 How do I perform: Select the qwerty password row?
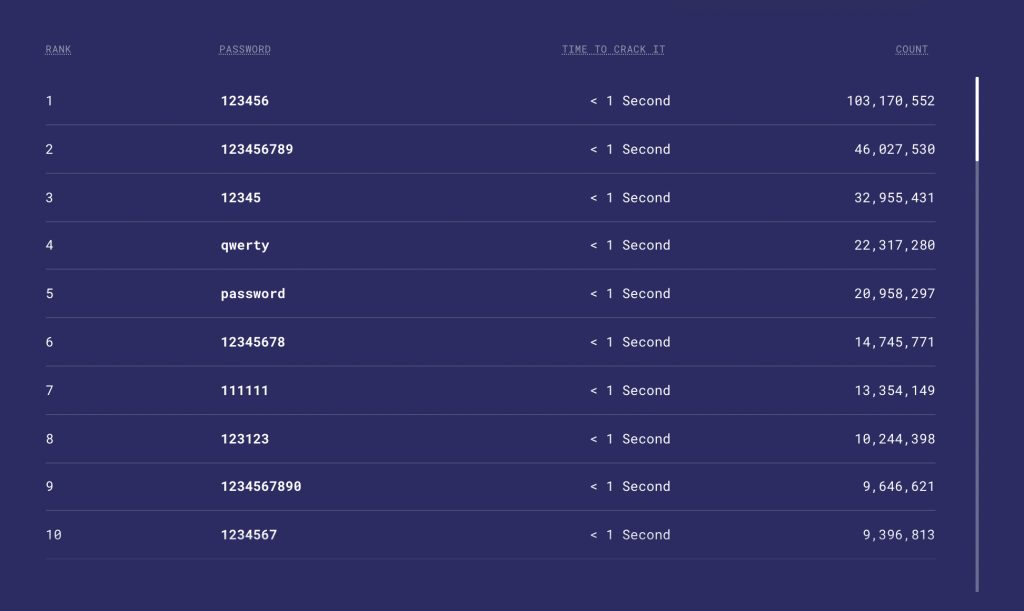pyautogui.click(x=245, y=246)
